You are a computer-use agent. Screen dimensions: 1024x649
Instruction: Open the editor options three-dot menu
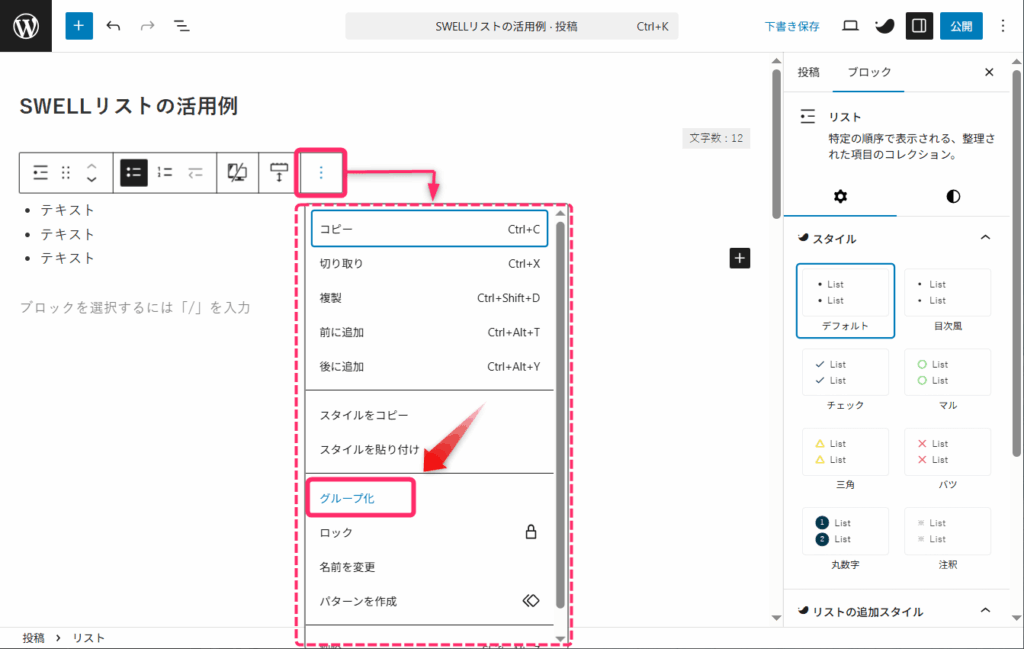pos(1002,26)
